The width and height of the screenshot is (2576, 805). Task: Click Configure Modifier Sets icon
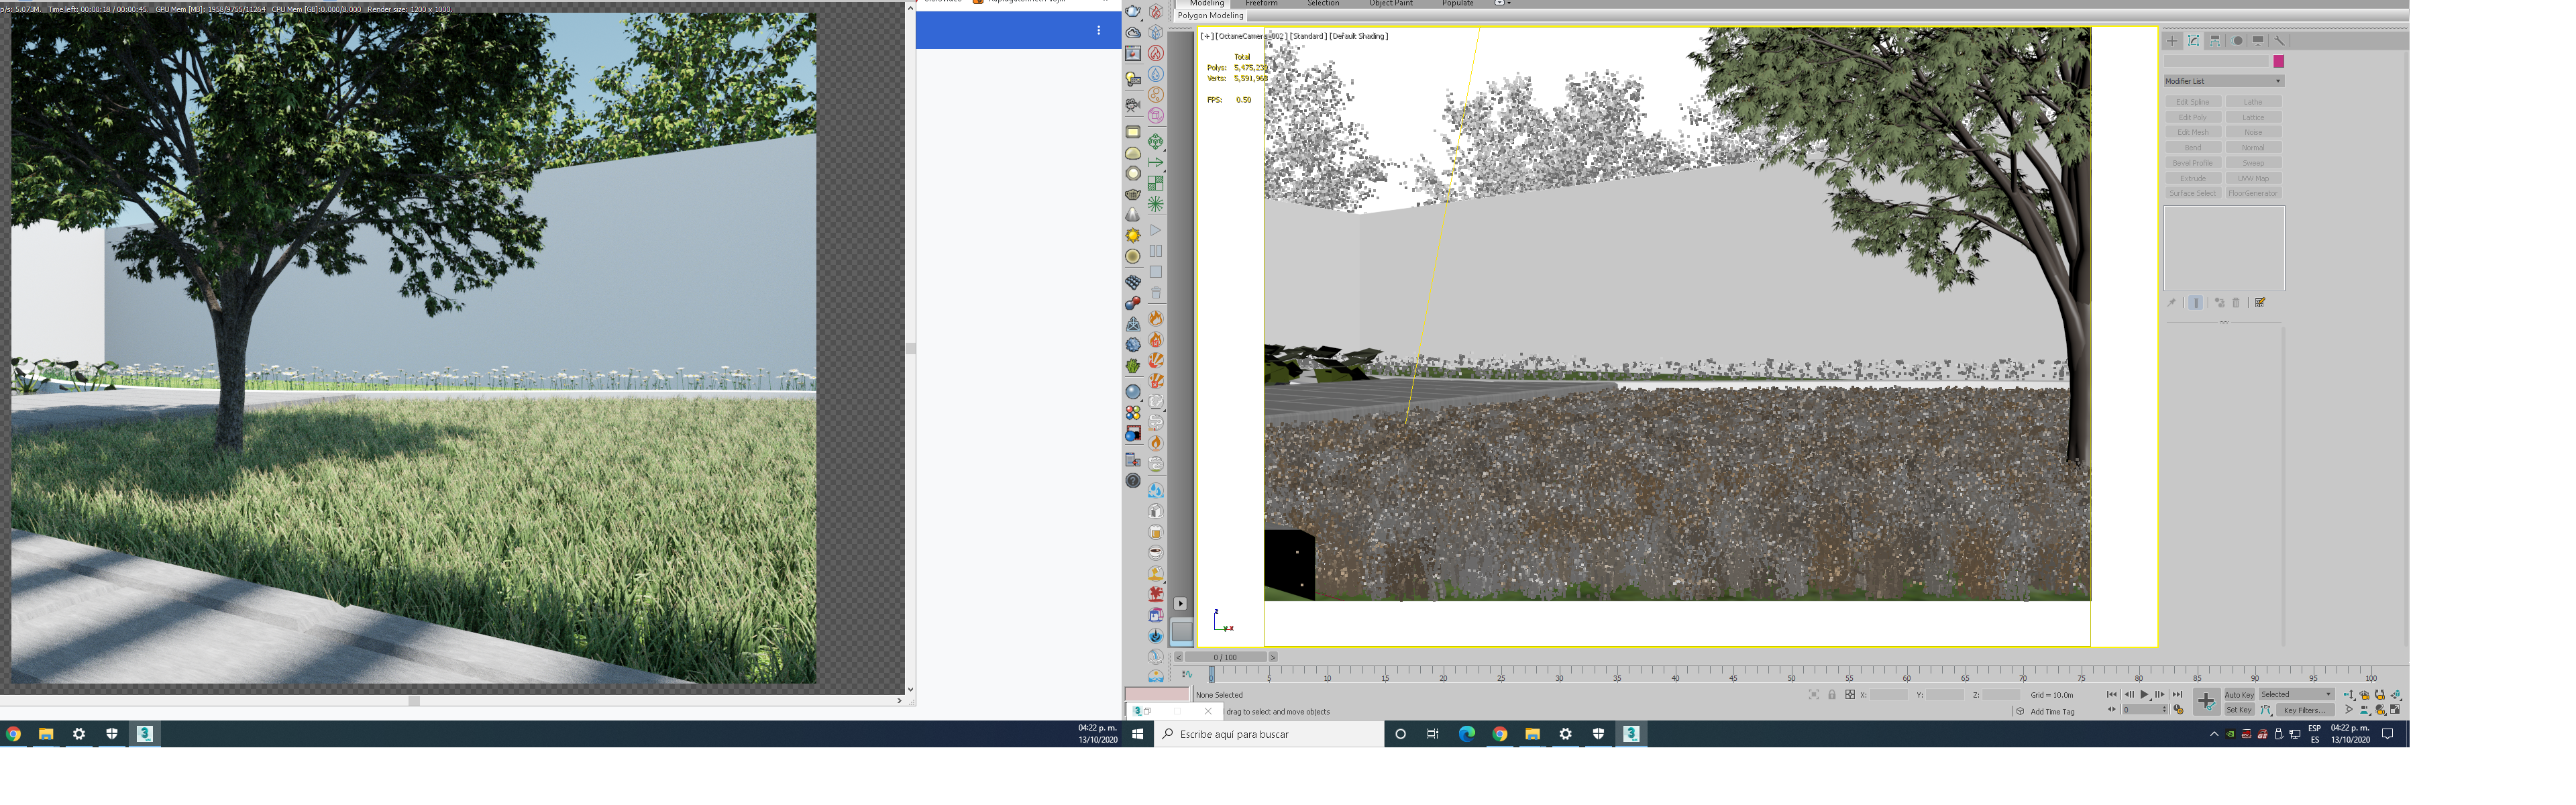point(2260,303)
